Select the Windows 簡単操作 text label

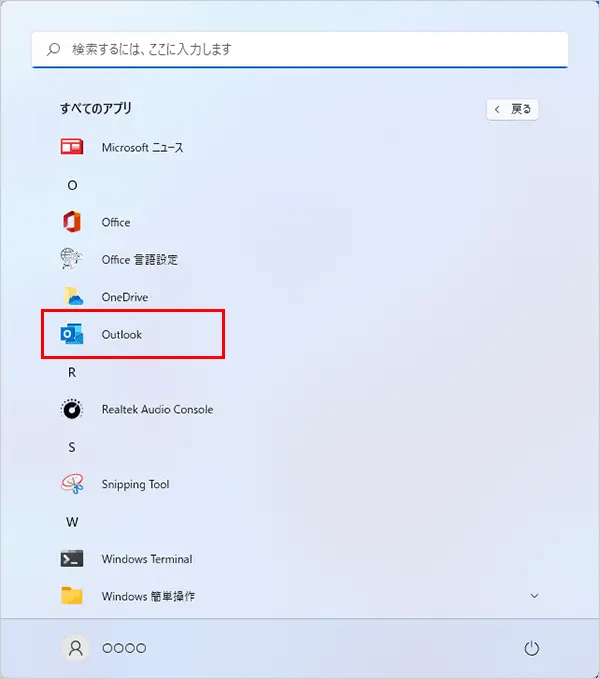(x=148, y=596)
